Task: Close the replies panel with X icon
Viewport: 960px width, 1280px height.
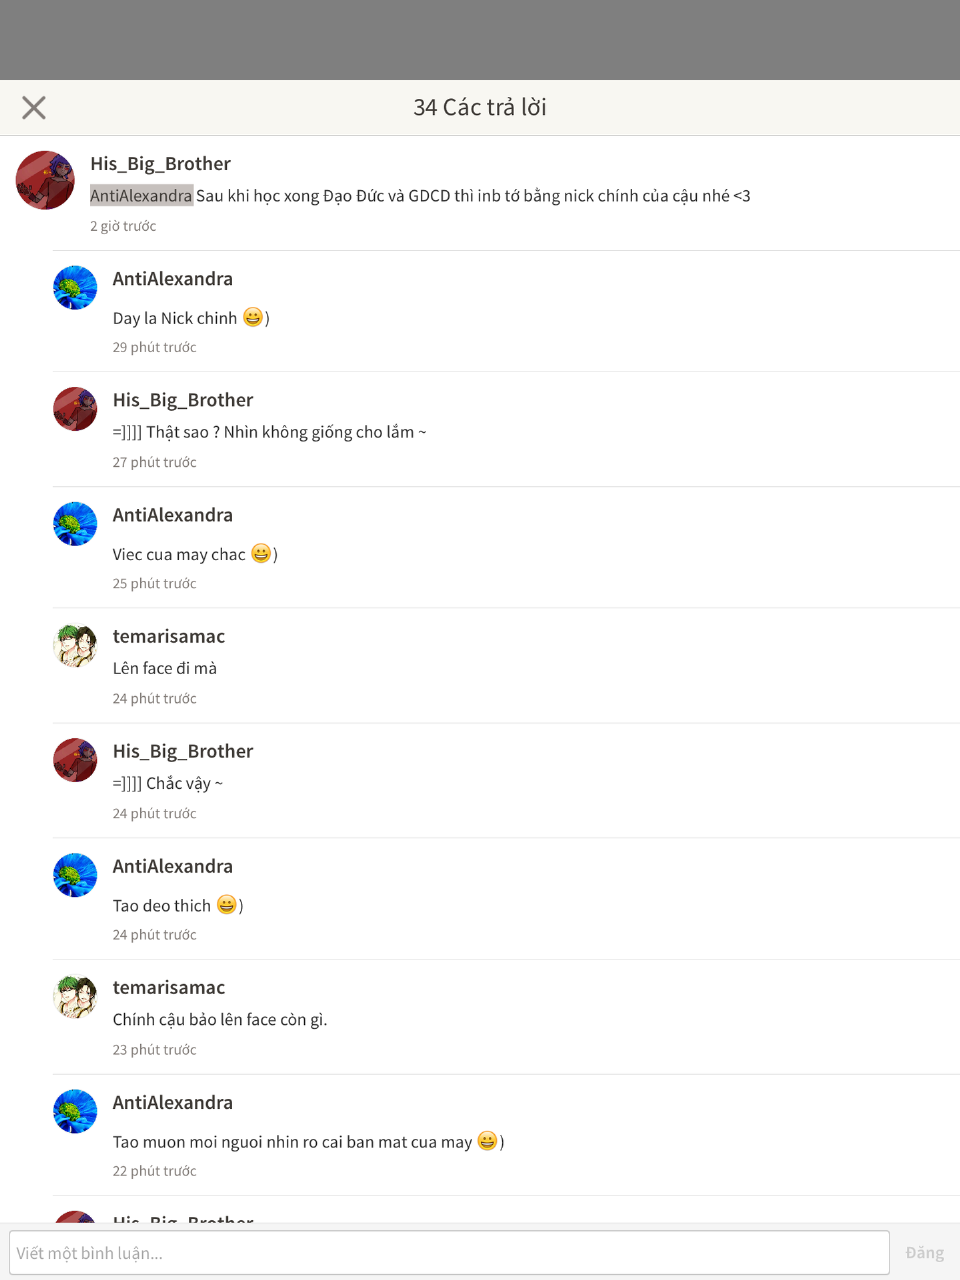Action: (x=34, y=107)
